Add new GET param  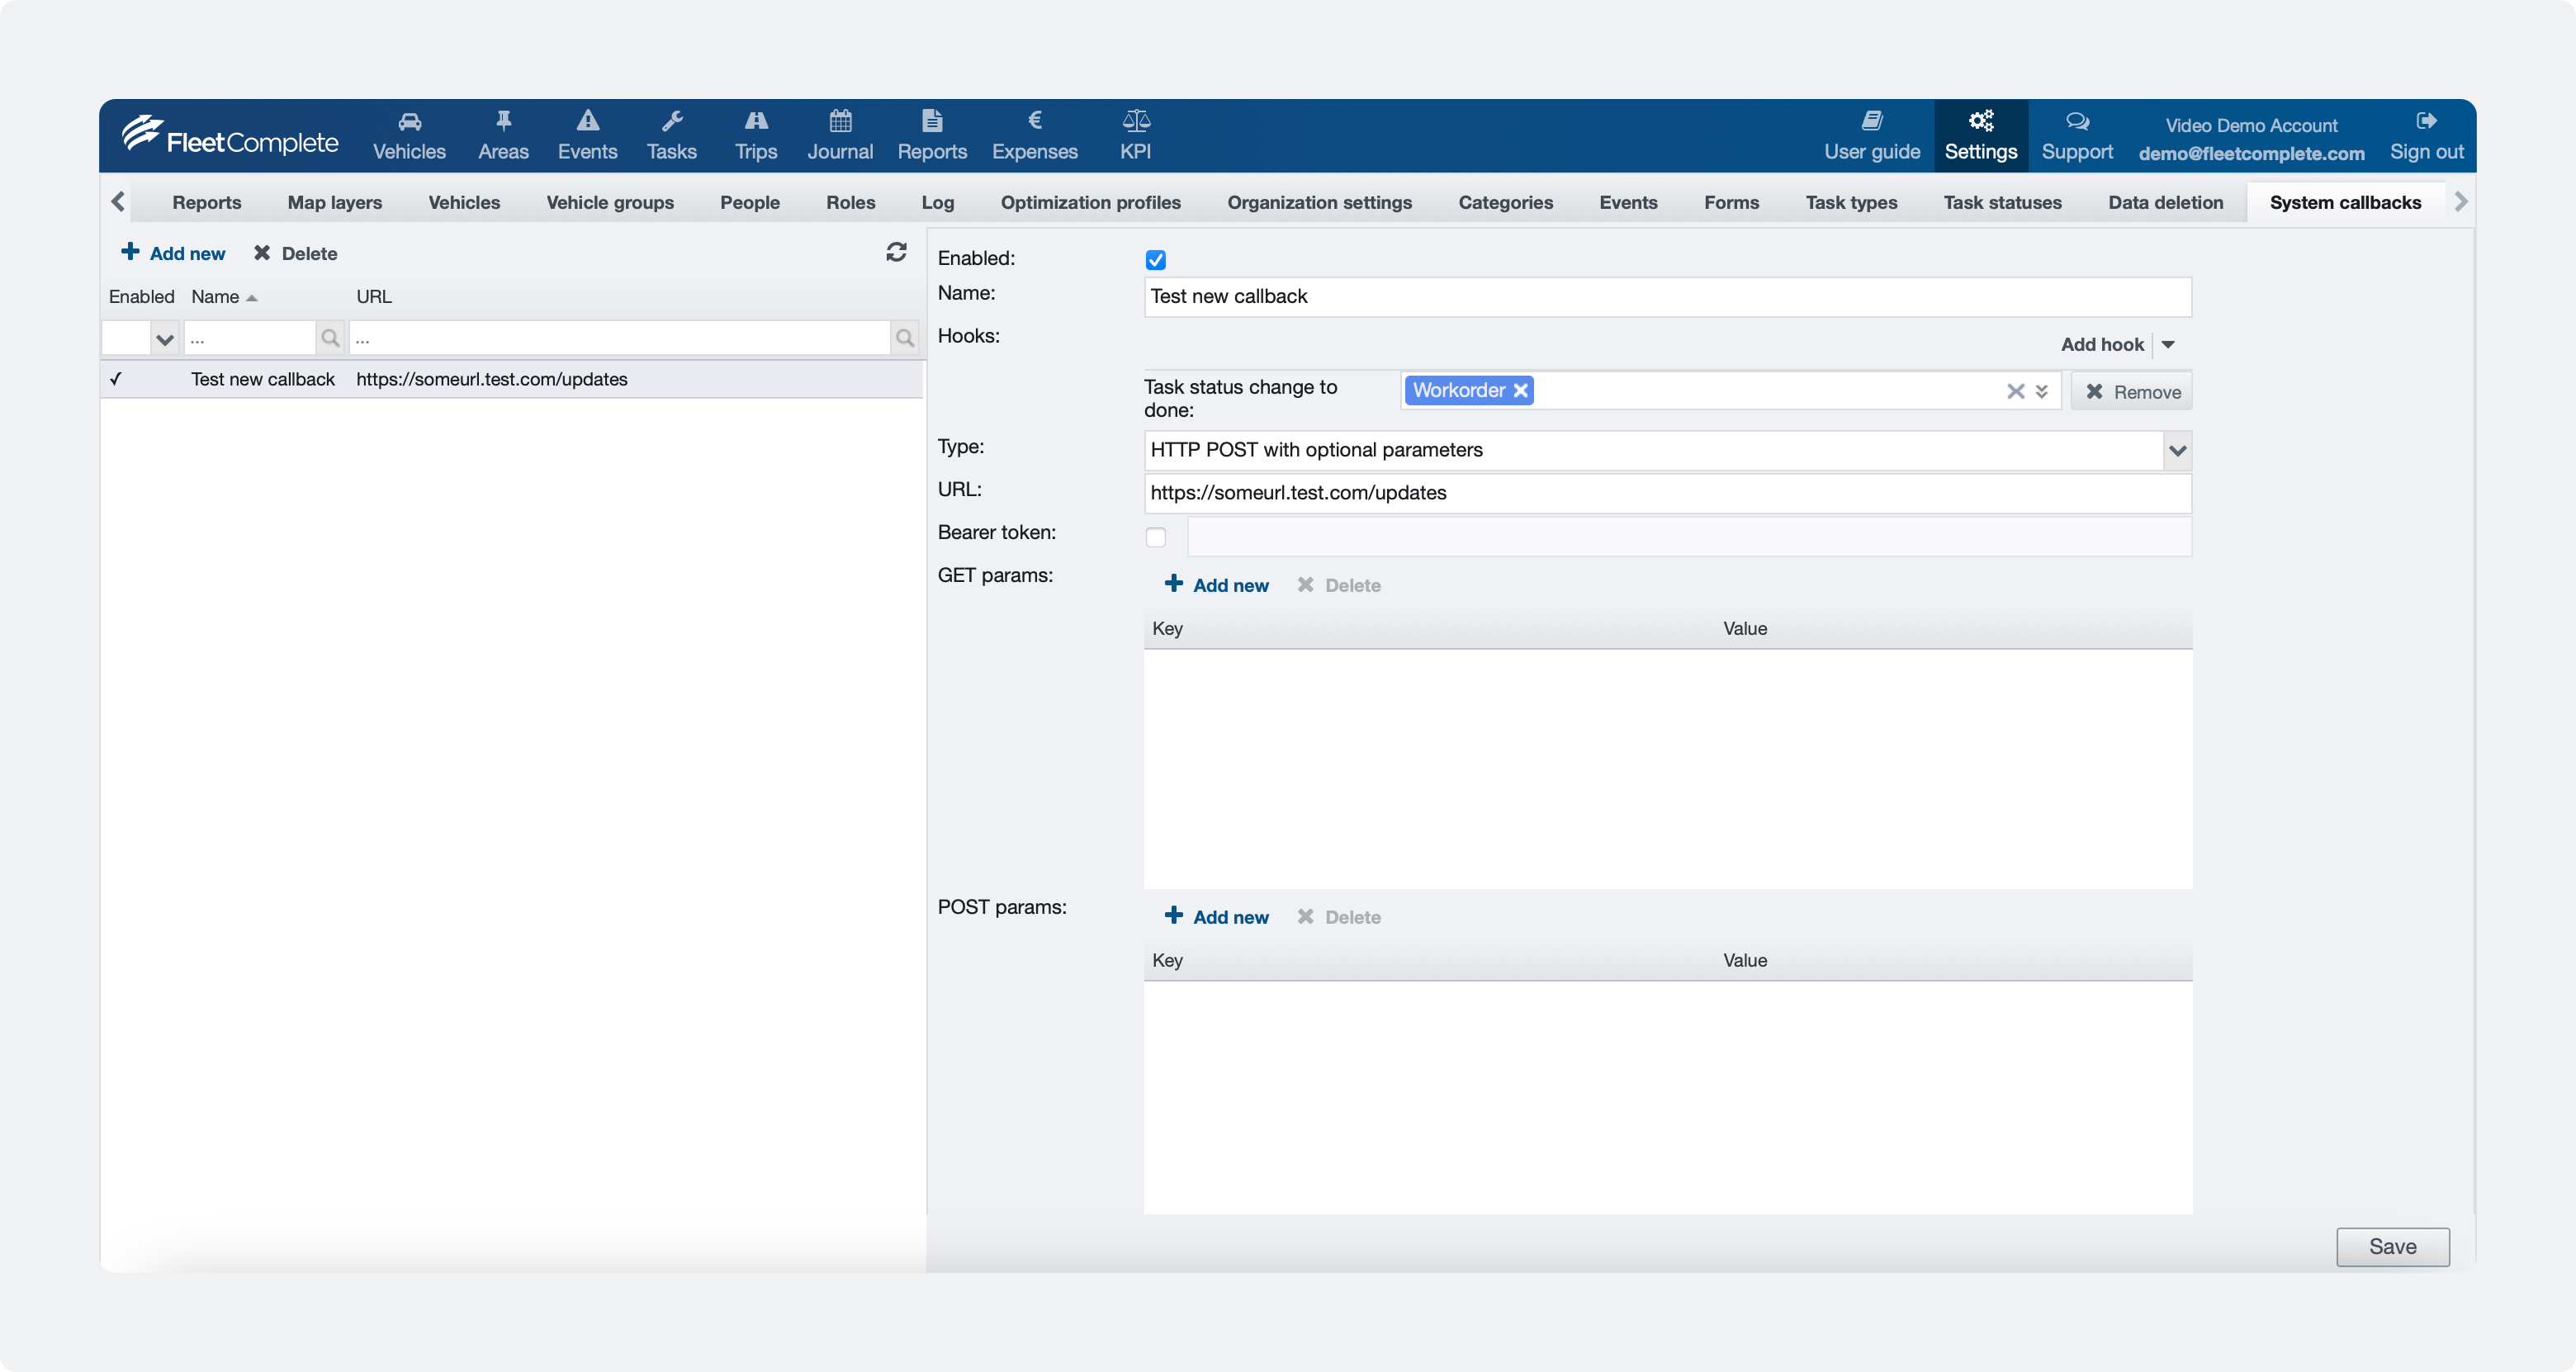[x=1216, y=585]
